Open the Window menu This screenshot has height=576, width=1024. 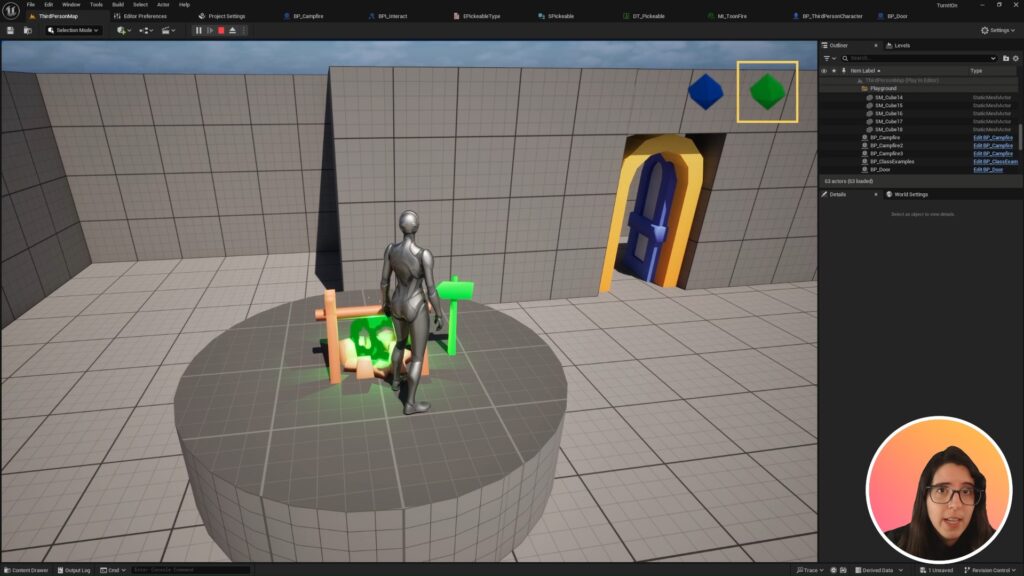click(71, 5)
